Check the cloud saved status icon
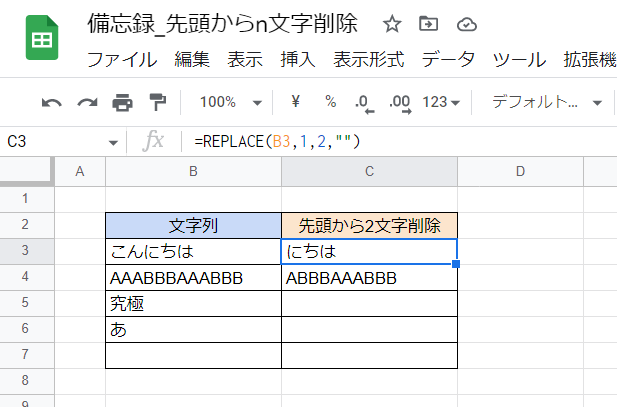 tap(467, 25)
